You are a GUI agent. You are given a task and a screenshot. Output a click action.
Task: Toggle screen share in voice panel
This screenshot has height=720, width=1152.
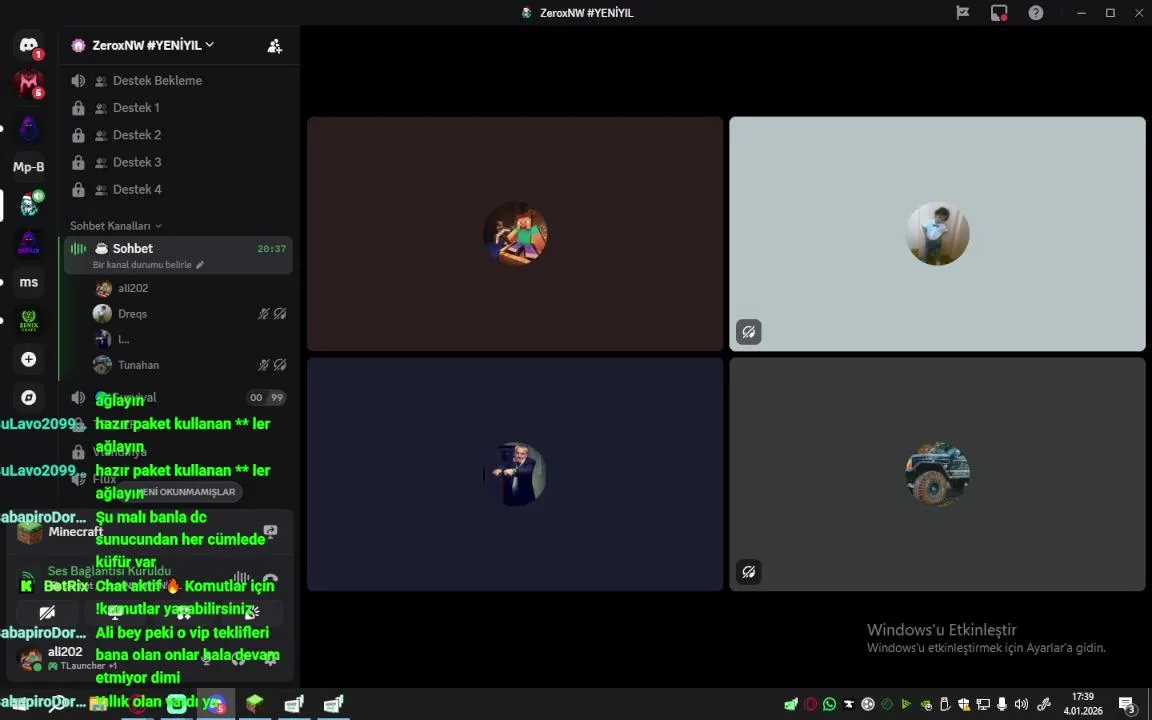point(115,612)
